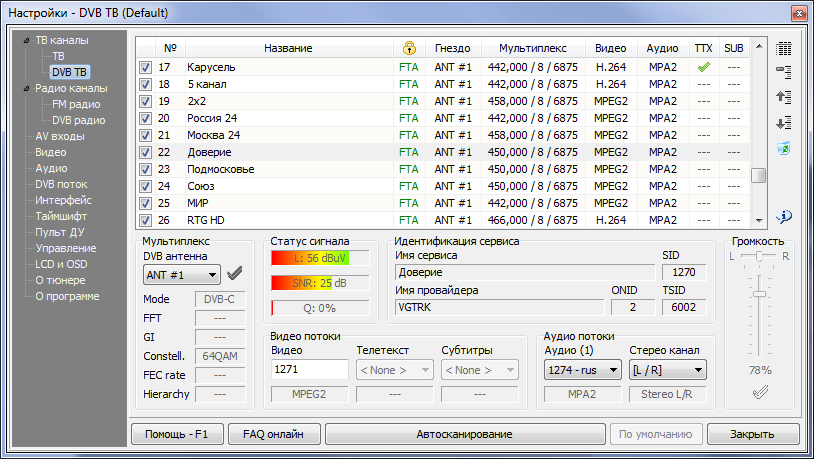Open channel info speech-bubble icon
Viewport: 814px width, 459px height.
[x=784, y=216]
